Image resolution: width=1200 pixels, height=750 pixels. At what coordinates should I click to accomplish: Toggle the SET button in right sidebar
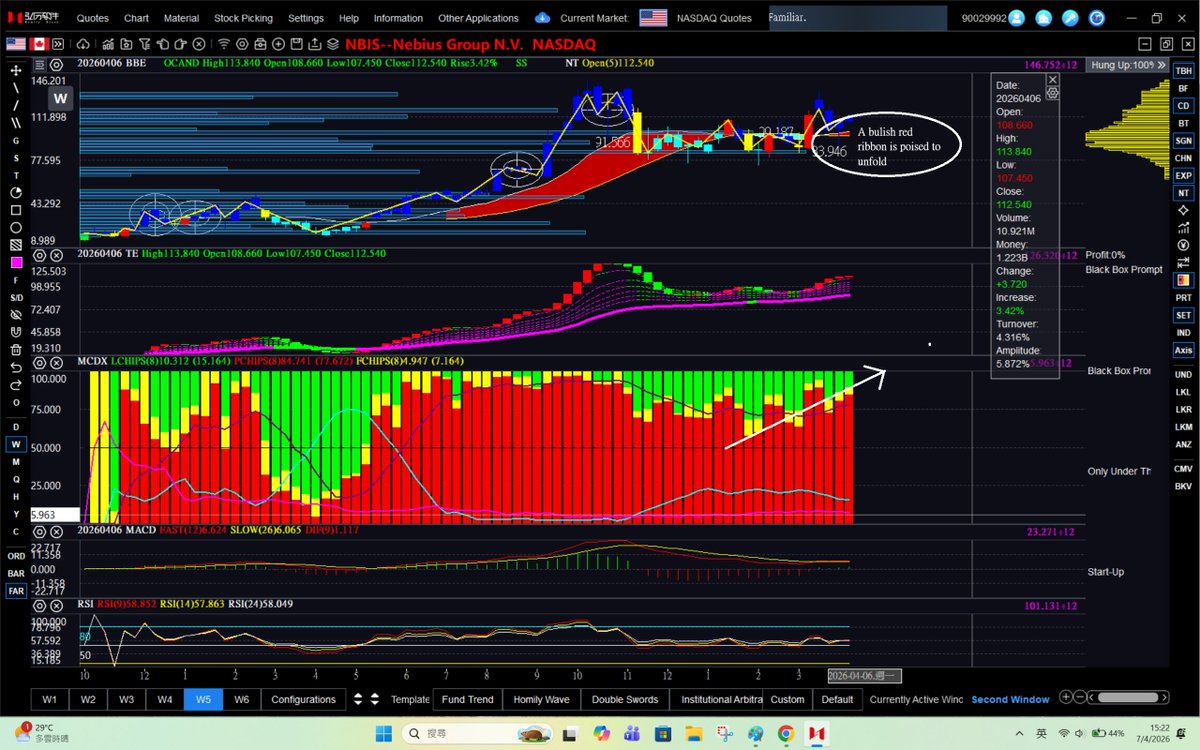pos(1184,315)
